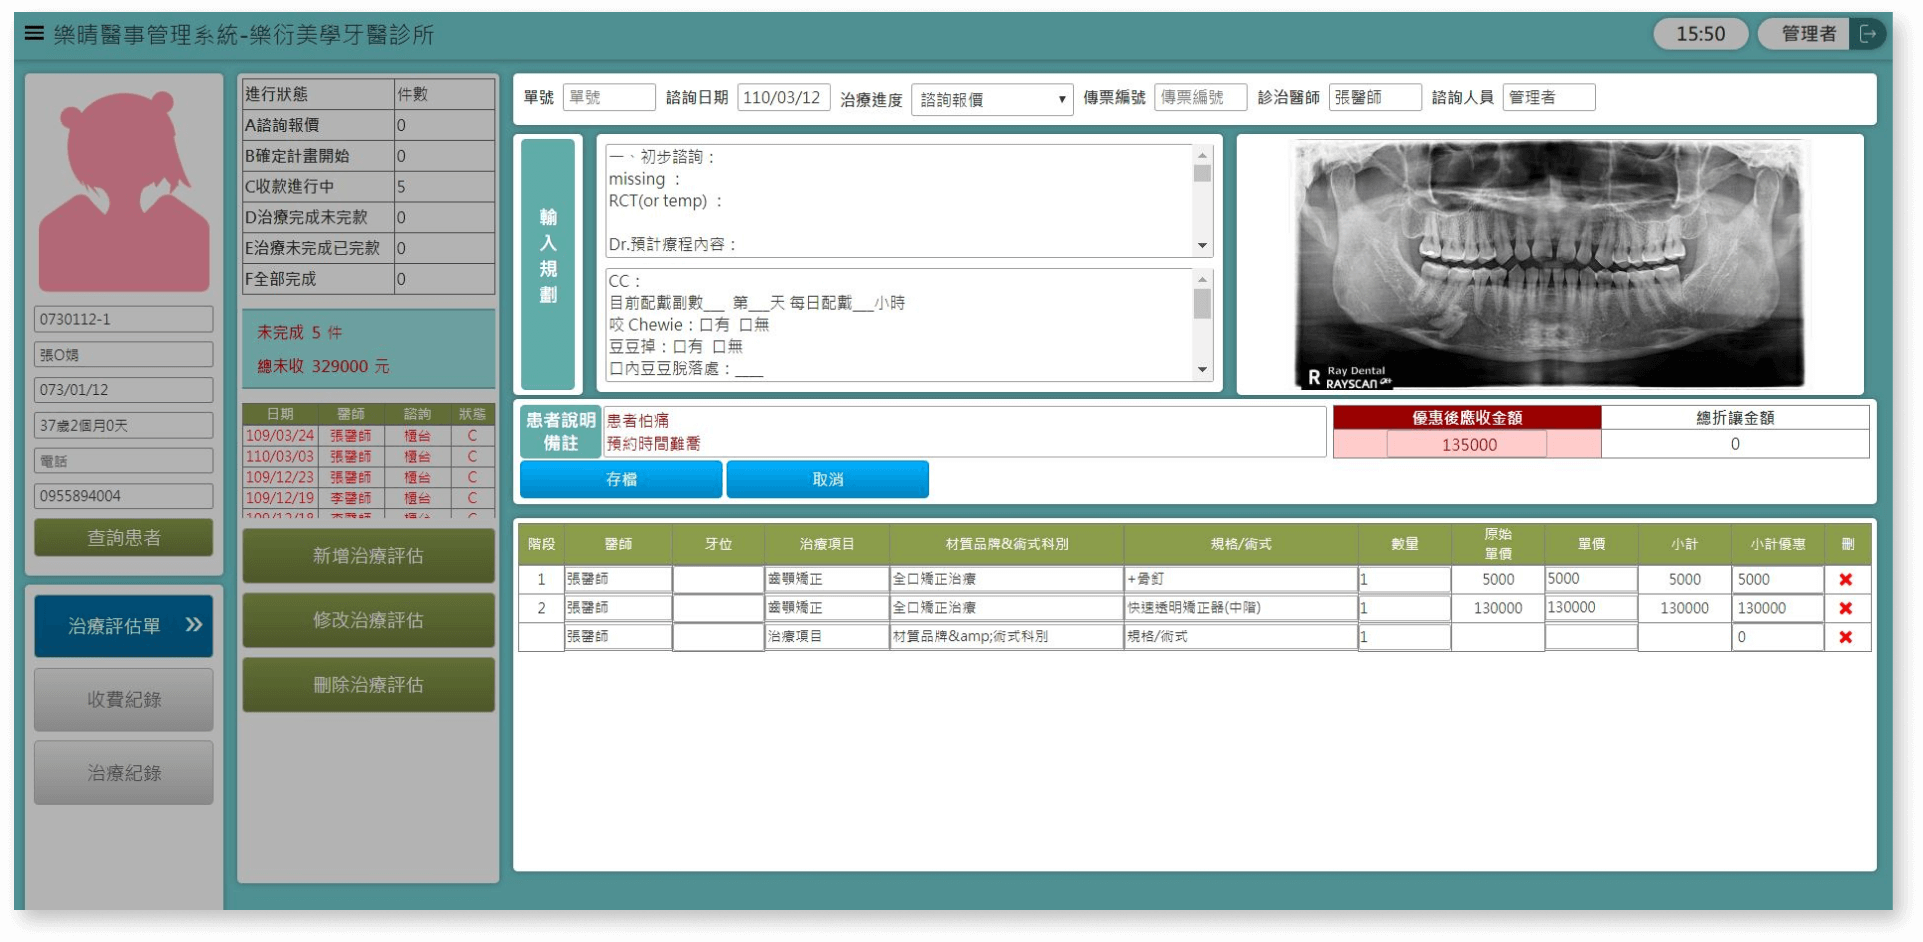Click the logout icon beside 管理者

tap(1867, 34)
